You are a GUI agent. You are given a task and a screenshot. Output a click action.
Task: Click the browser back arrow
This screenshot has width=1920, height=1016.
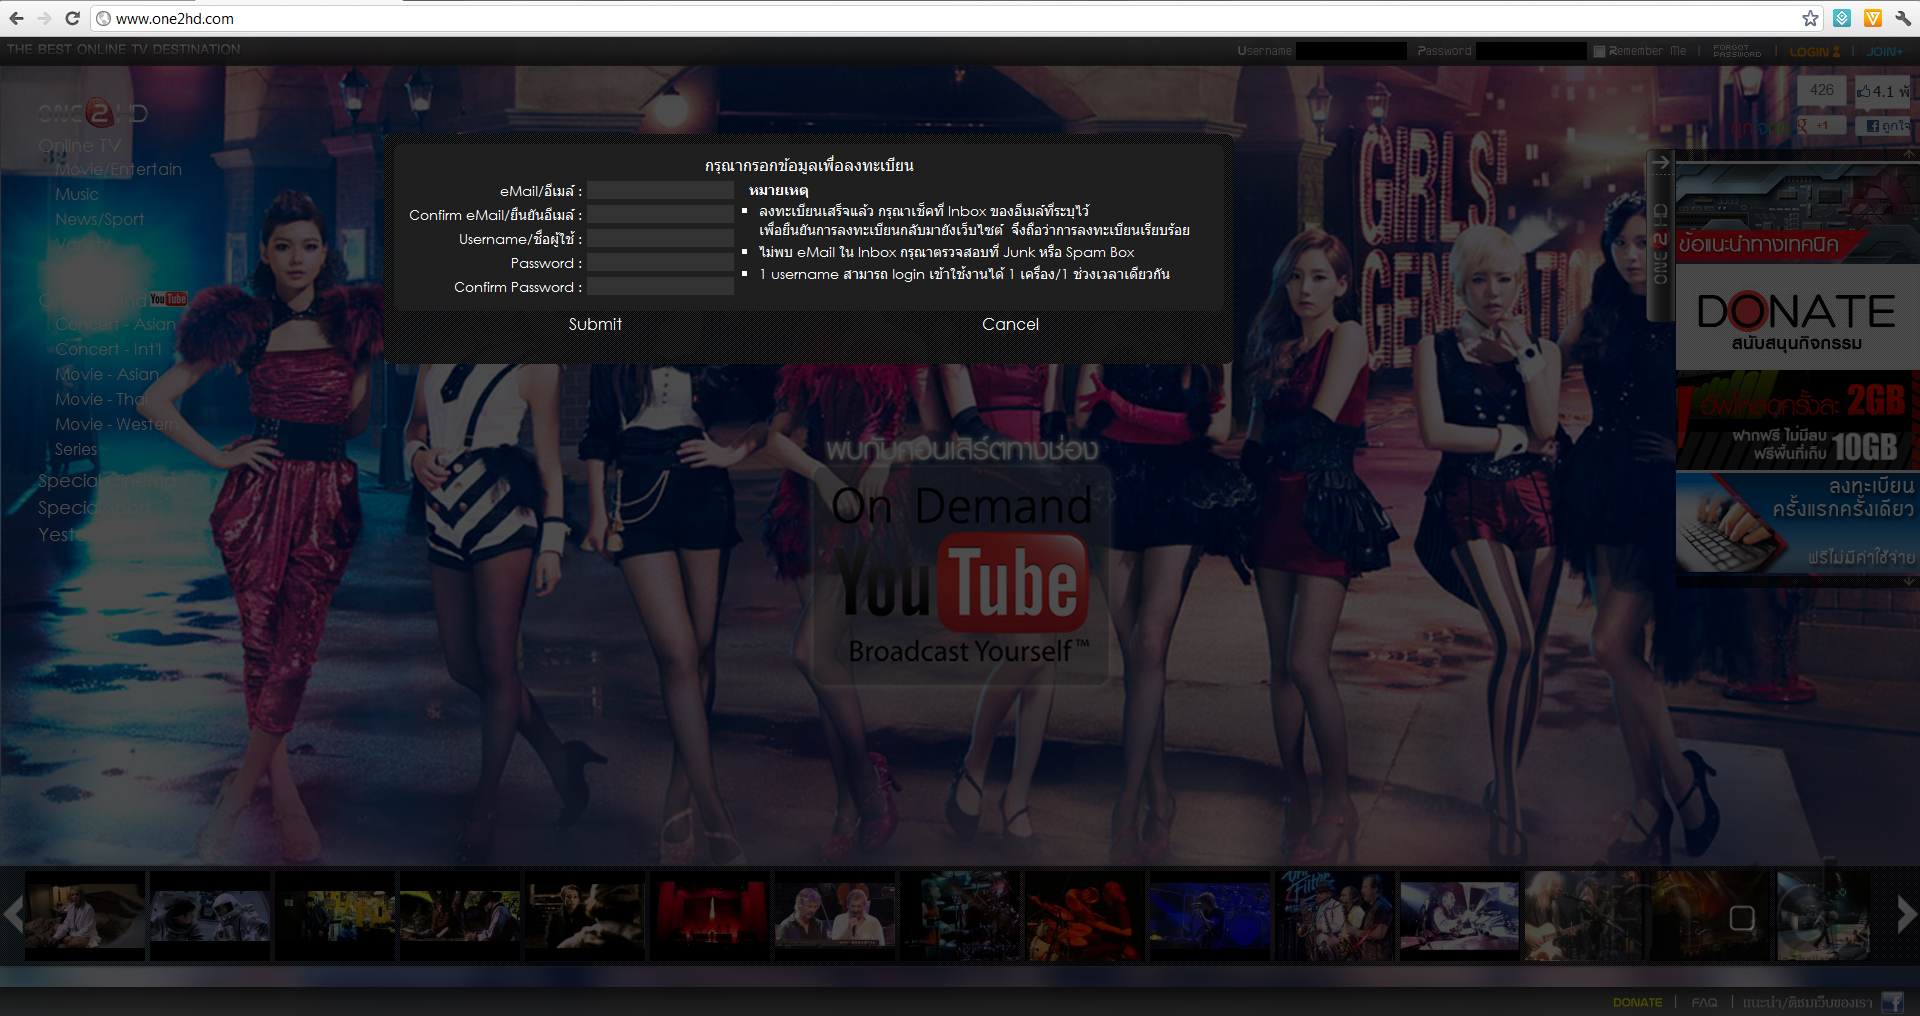click(x=16, y=18)
